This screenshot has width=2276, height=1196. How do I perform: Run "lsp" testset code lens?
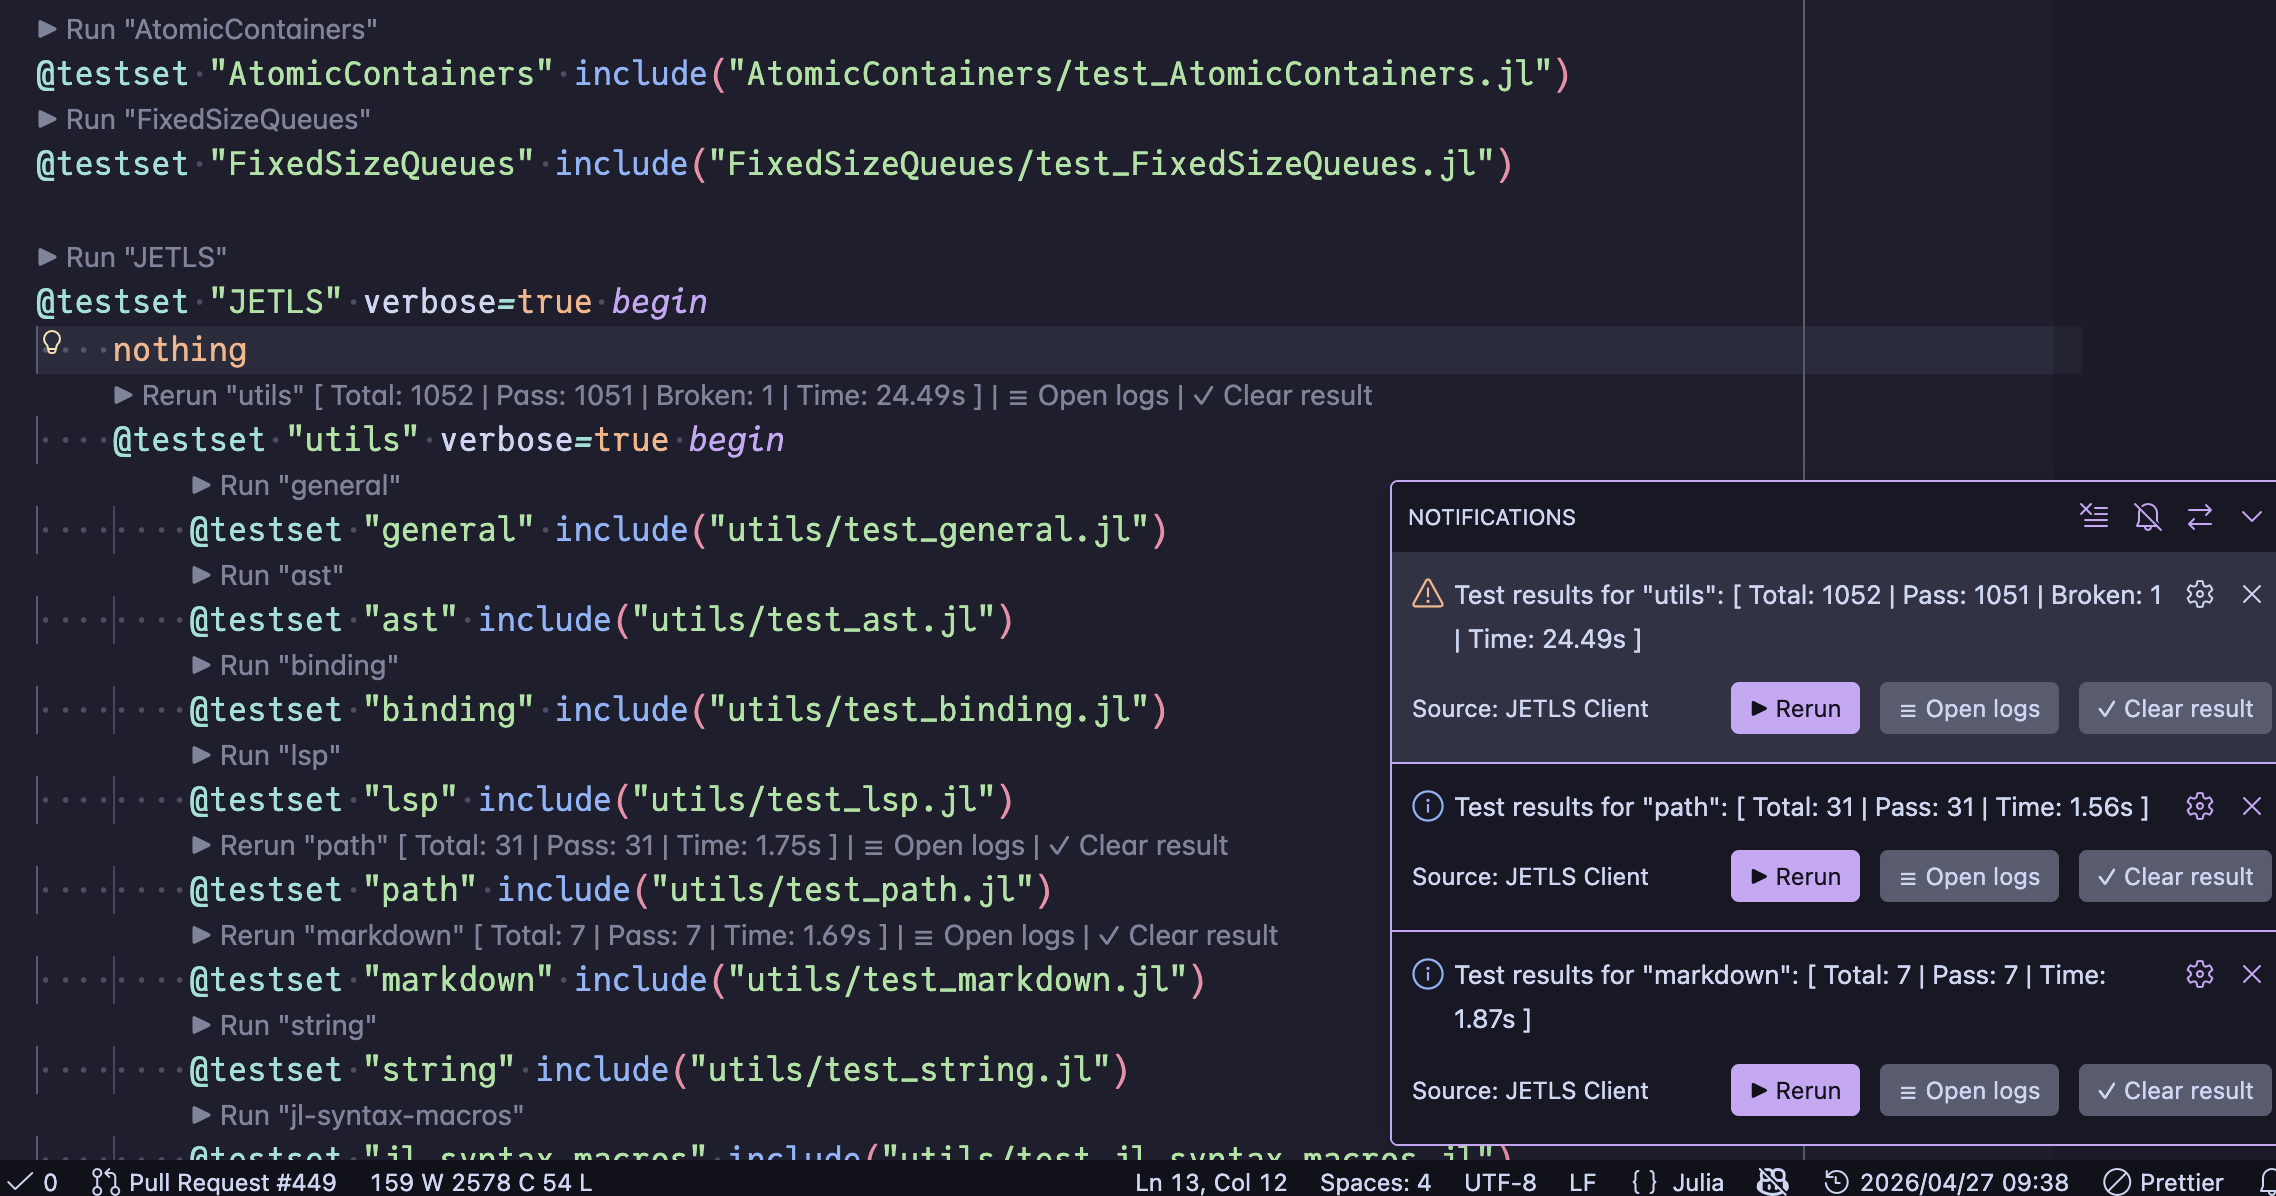point(266,756)
